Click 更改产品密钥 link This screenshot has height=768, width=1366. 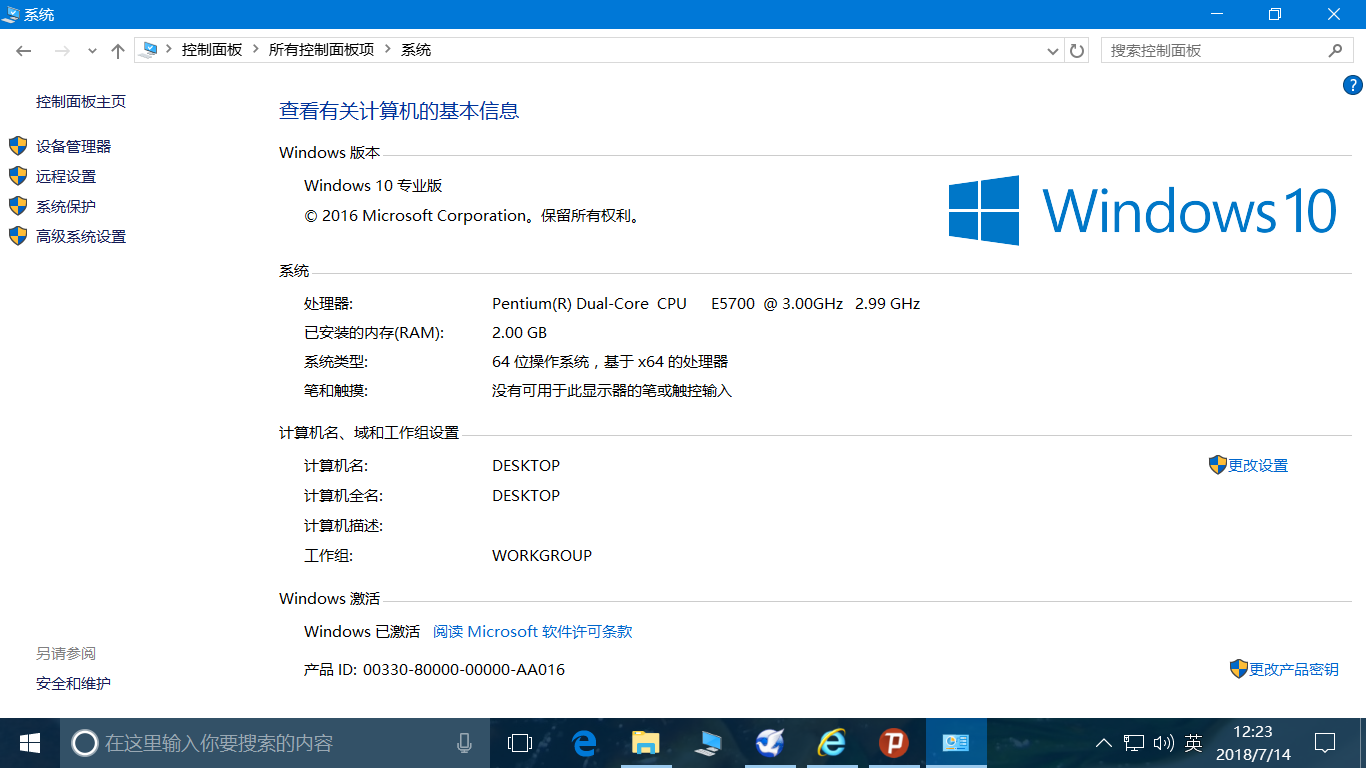coord(1294,669)
